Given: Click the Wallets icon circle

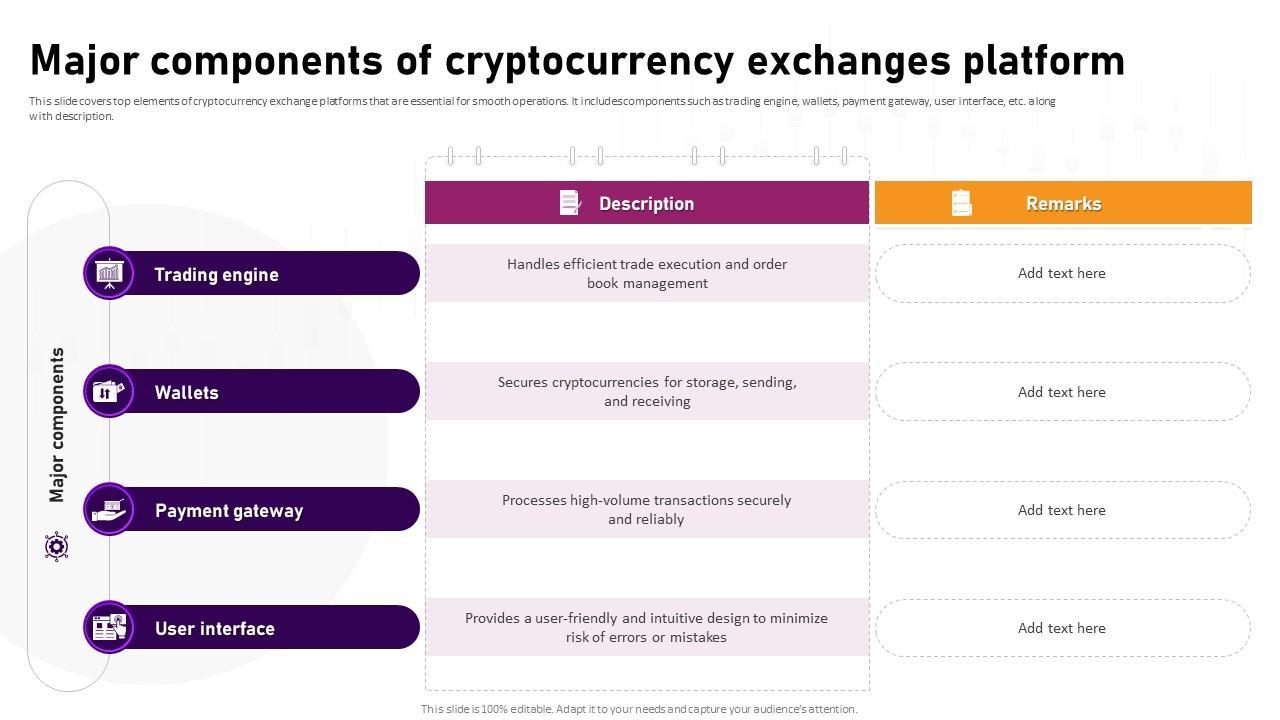Looking at the screenshot, I should pos(109,391).
